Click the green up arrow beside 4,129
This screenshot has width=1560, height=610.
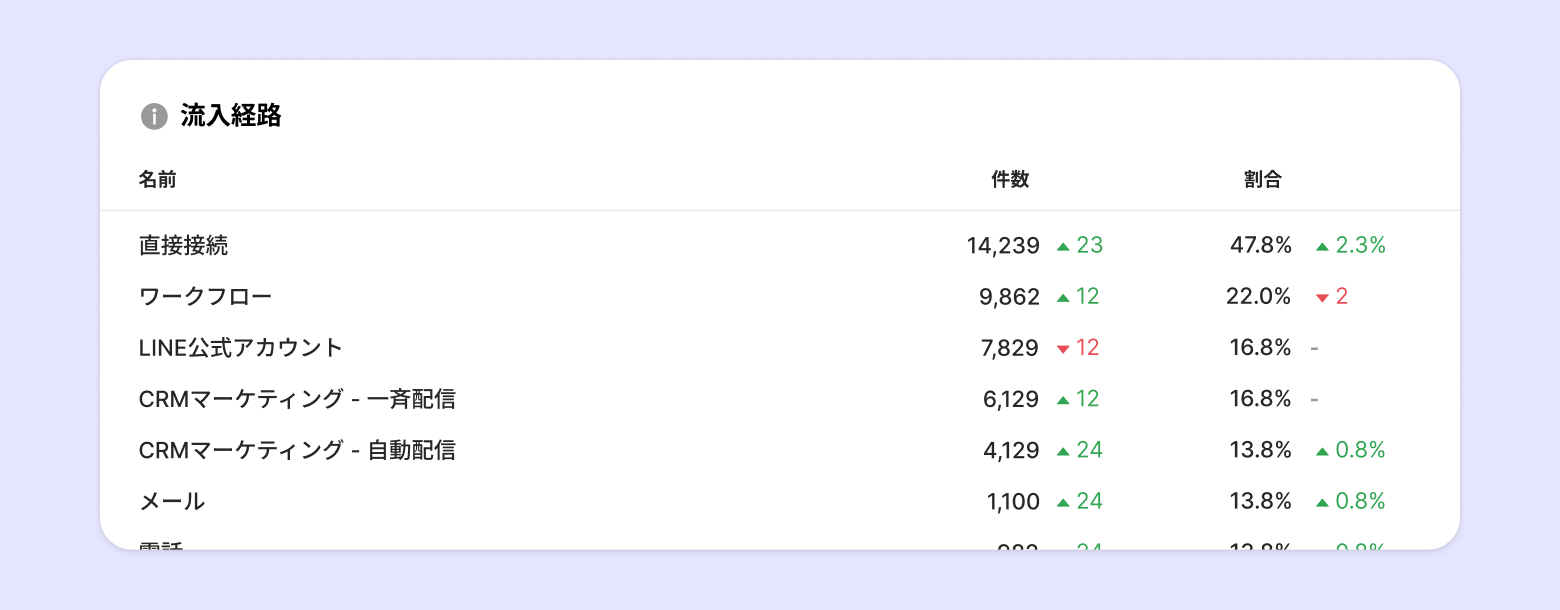pyautogui.click(x=1063, y=451)
